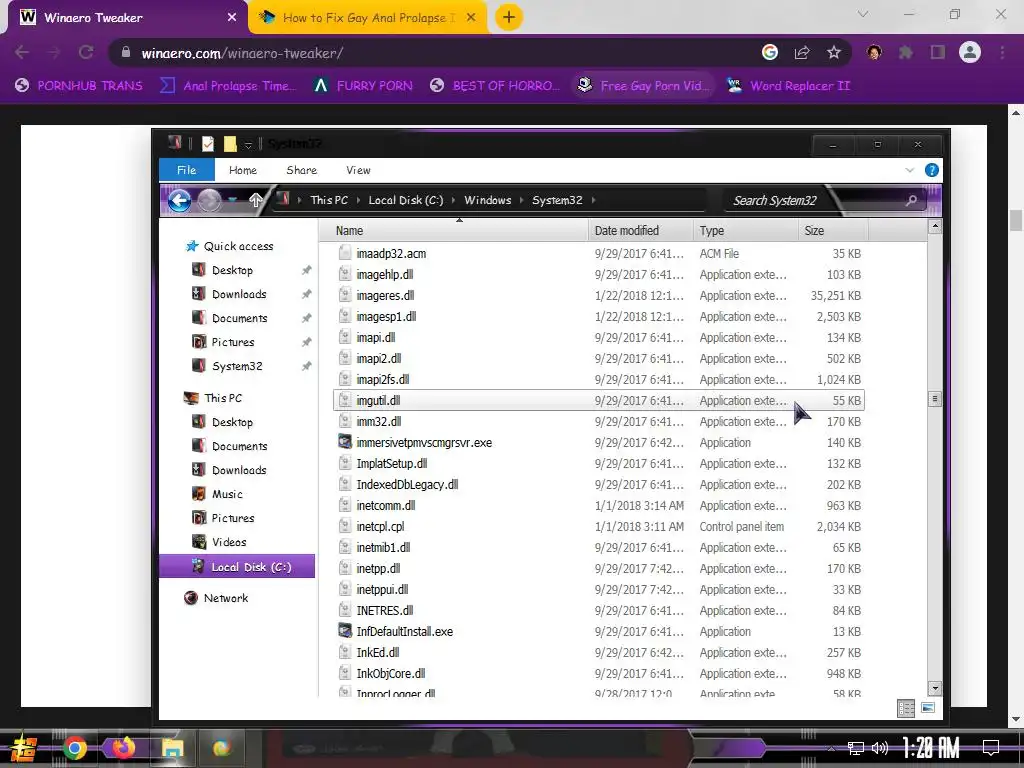This screenshot has height=768, width=1024.
Task: Click the Chrome address bar URL
Action: point(242,53)
